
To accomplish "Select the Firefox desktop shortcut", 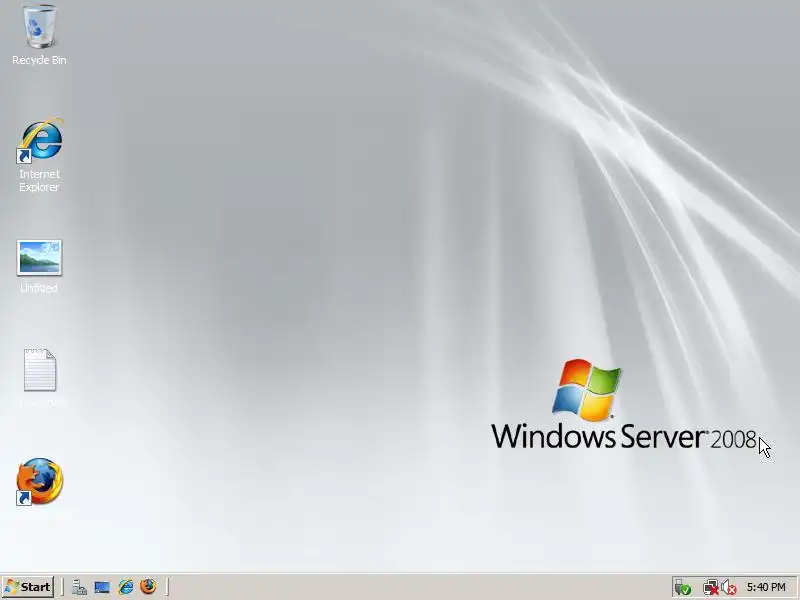I will pyautogui.click(x=40, y=481).
